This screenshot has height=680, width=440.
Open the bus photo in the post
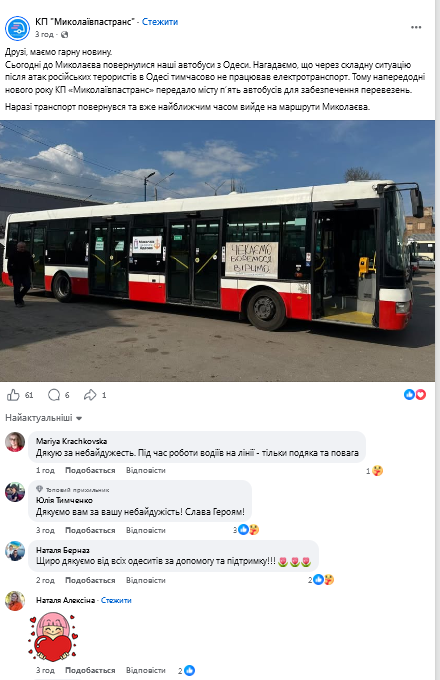tap(217, 251)
